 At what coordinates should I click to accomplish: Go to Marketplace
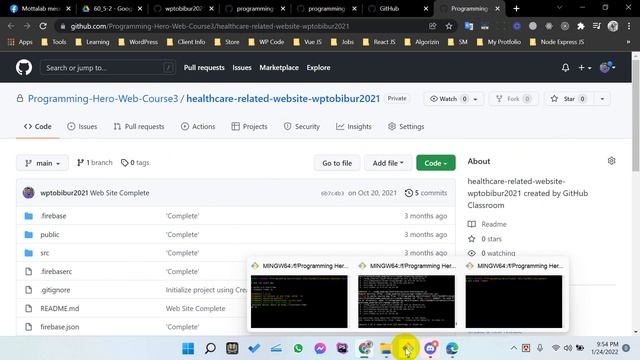279,68
